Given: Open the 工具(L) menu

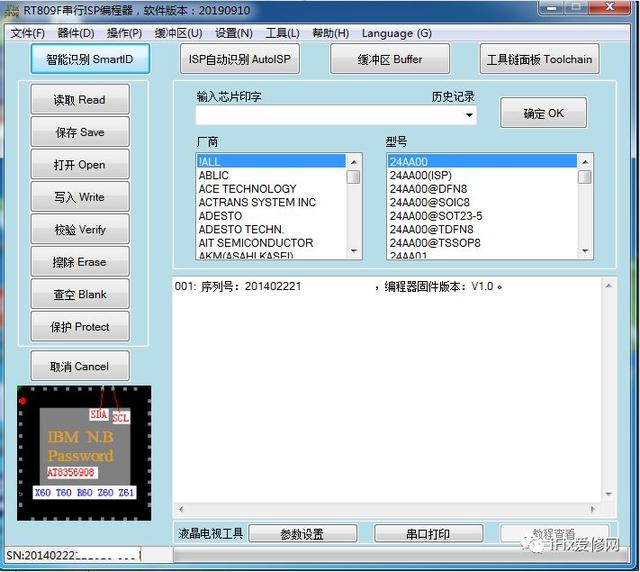Looking at the screenshot, I should coord(282,33).
